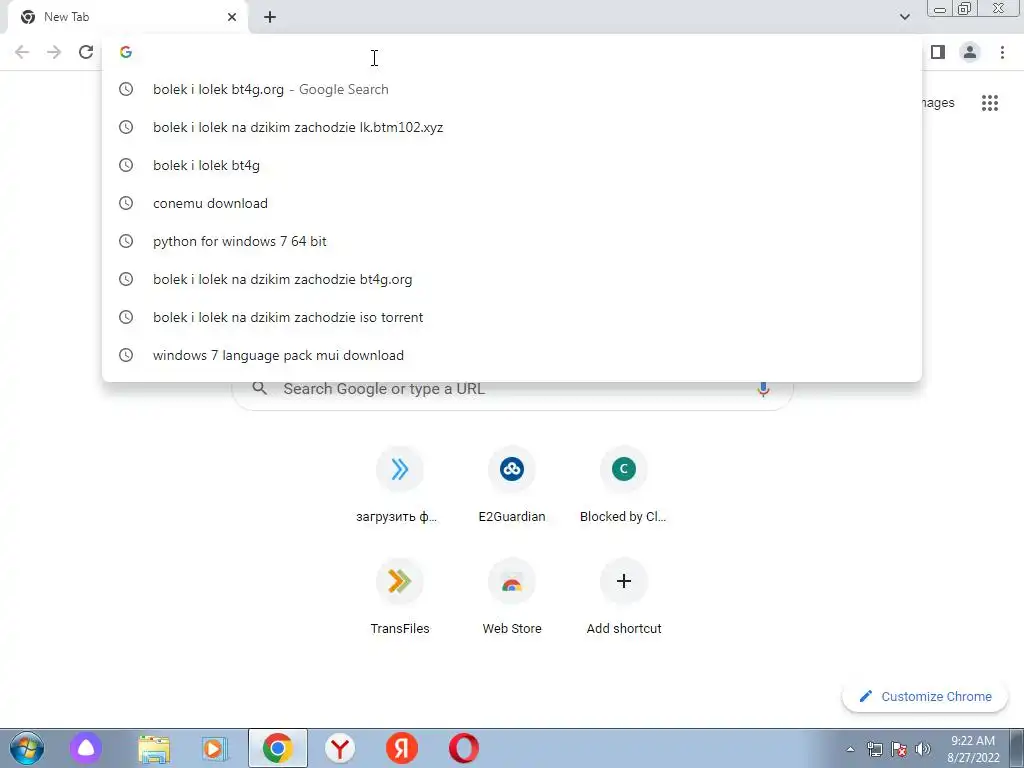Open the volume speaker tray icon
Screen dimensions: 1024x768
coord(923,749)
